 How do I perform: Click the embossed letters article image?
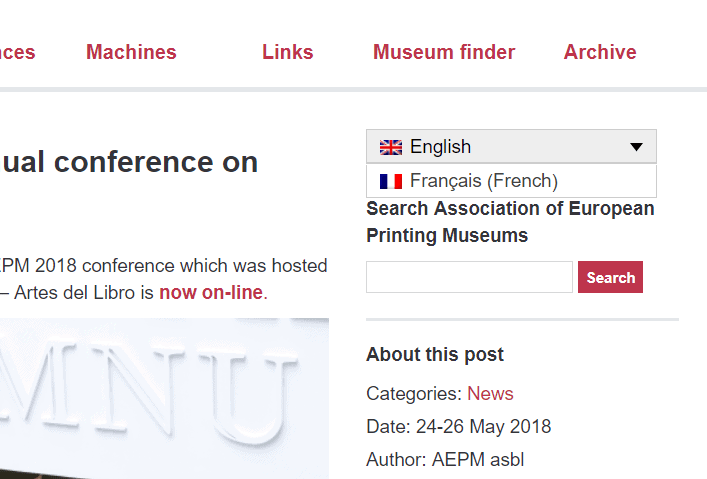(x=164, y=398)
